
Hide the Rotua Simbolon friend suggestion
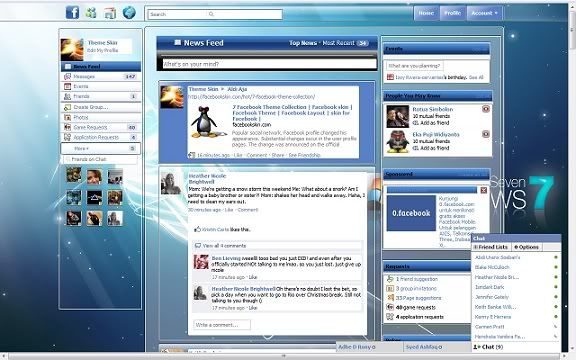486,109
